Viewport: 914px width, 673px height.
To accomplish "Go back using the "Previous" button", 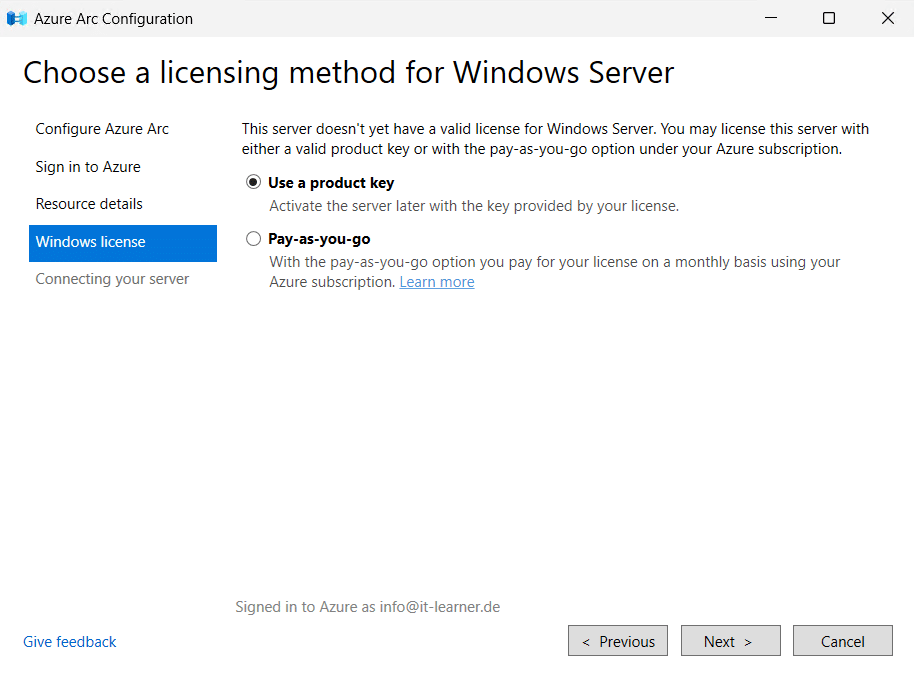I will click(x=617, y=640).
